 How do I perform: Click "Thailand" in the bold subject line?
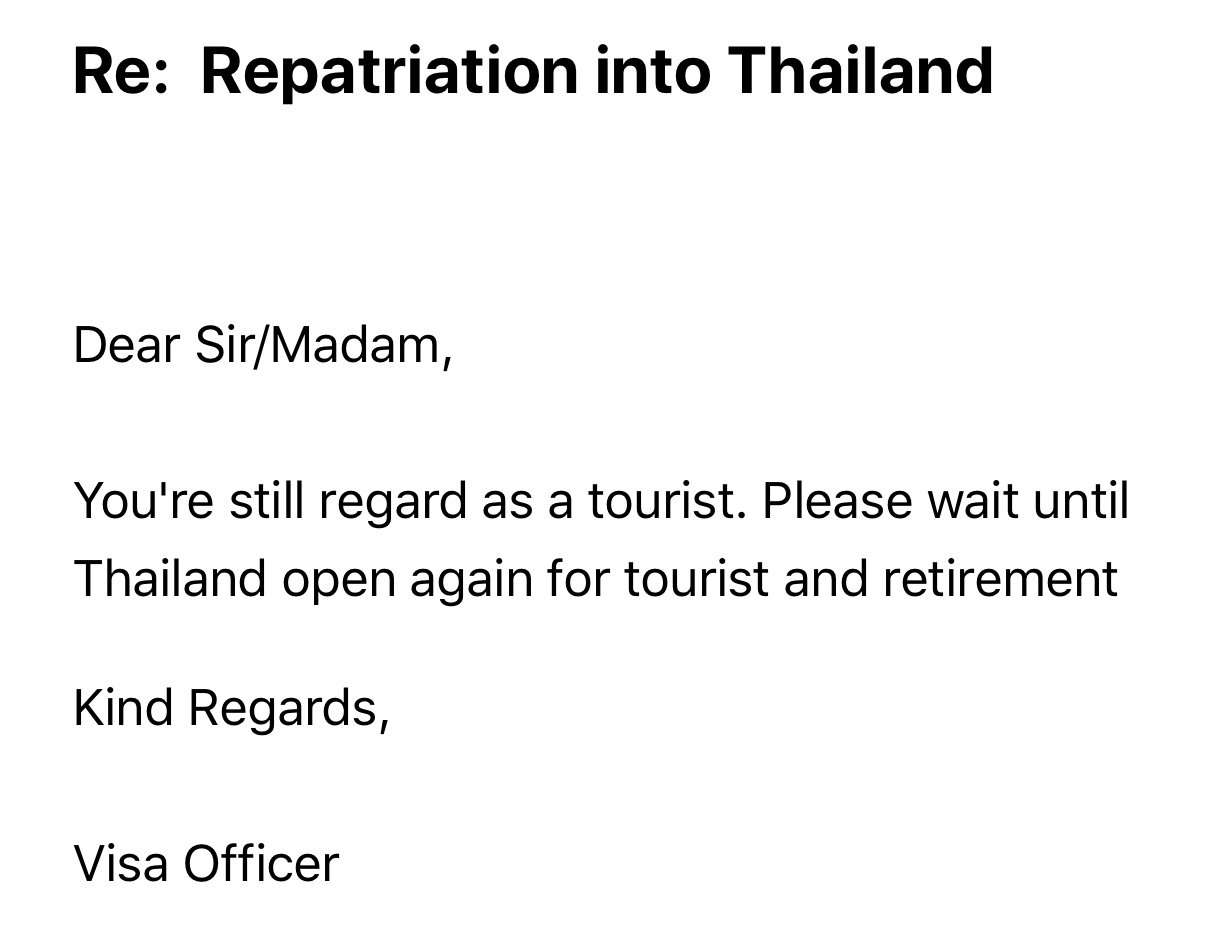[860, 71]
